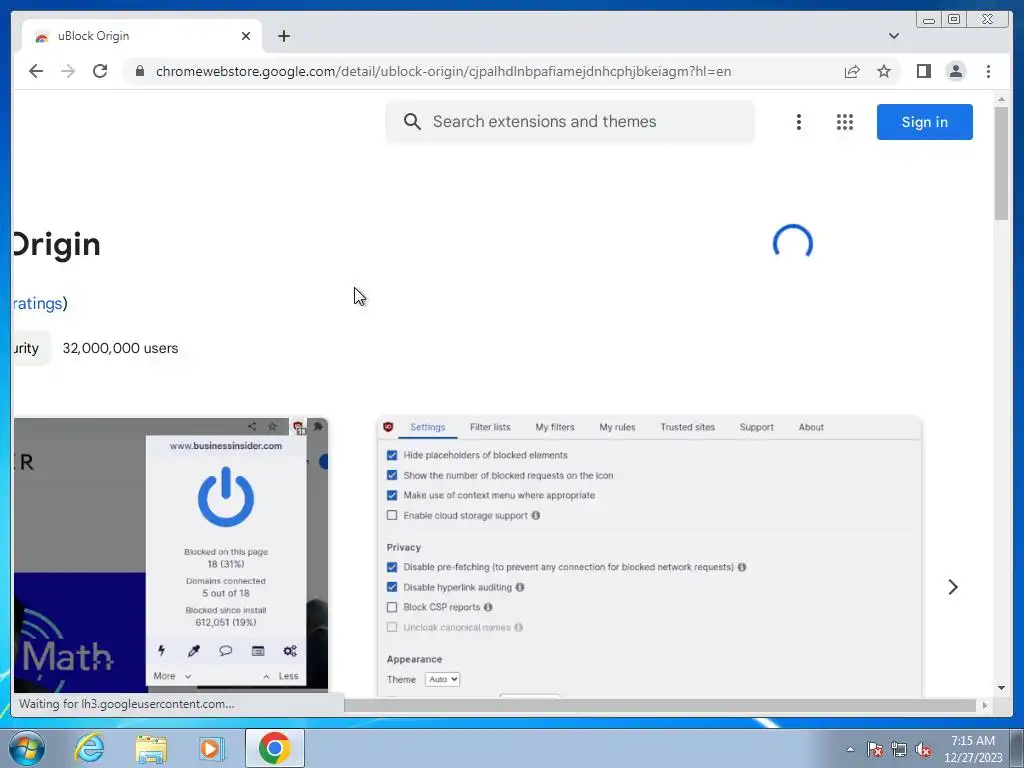
Task: Show the next screenshot with arrow
Action: tap(953, 587)
